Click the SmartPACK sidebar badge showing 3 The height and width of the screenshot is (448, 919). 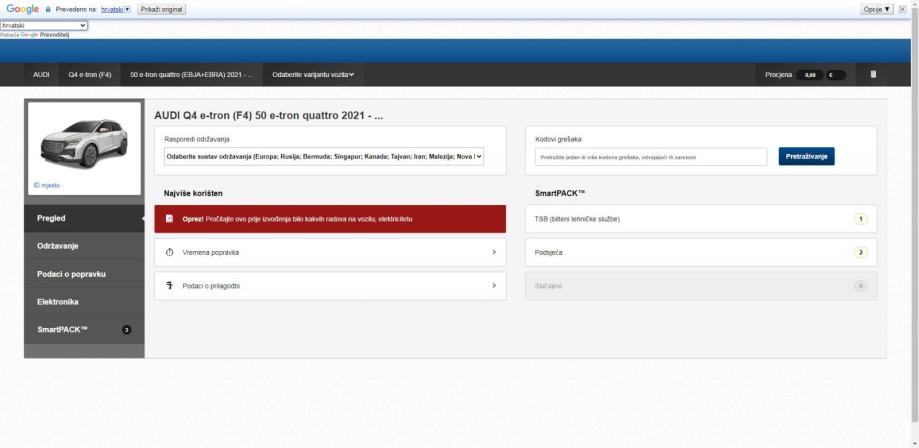(x=127, y=330)
